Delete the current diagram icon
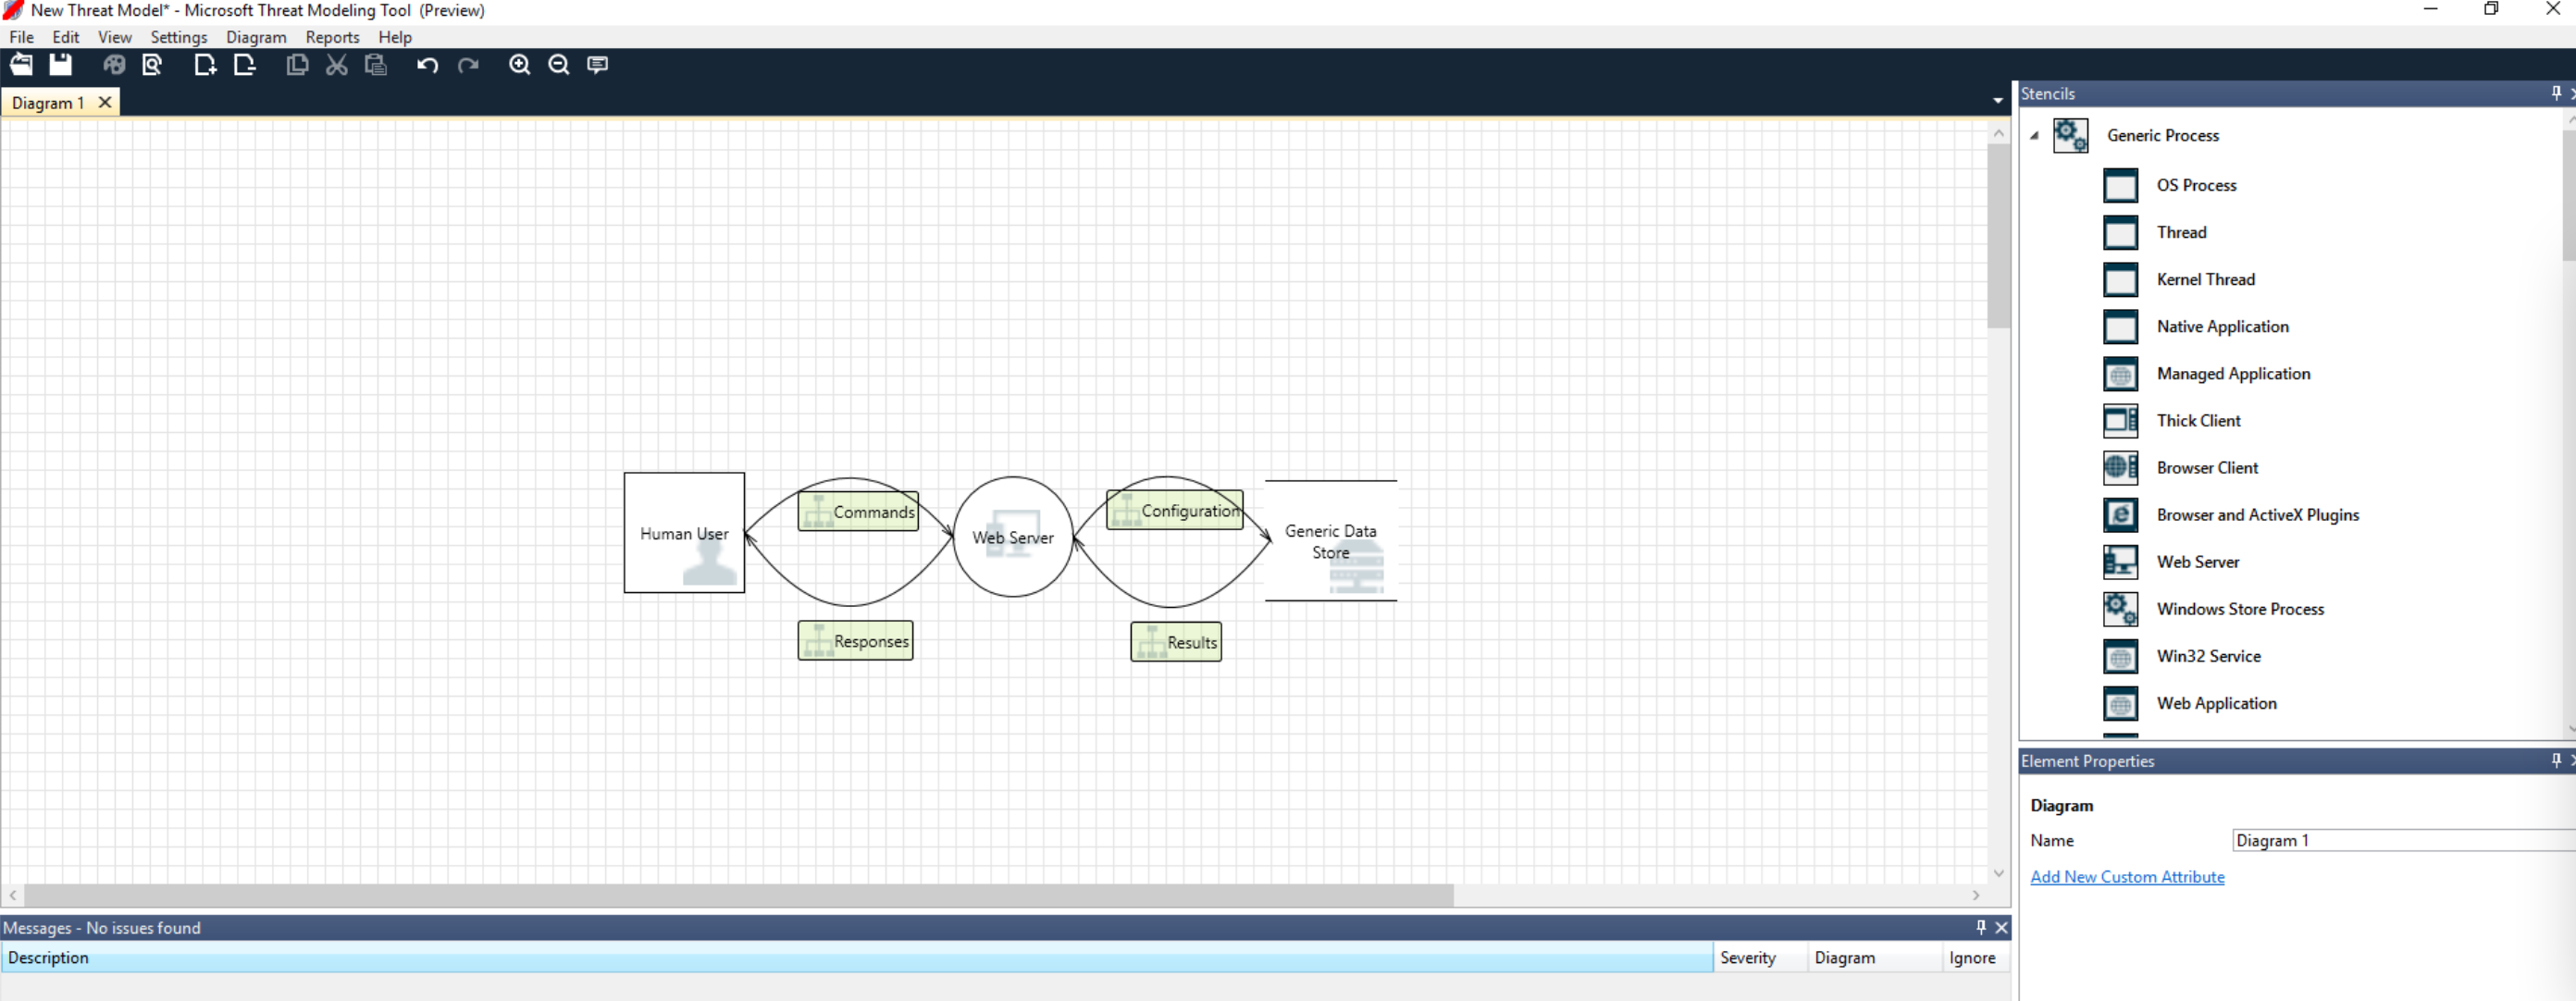The height and width of the screenshot is (1001, 2576). coord(244,65)
